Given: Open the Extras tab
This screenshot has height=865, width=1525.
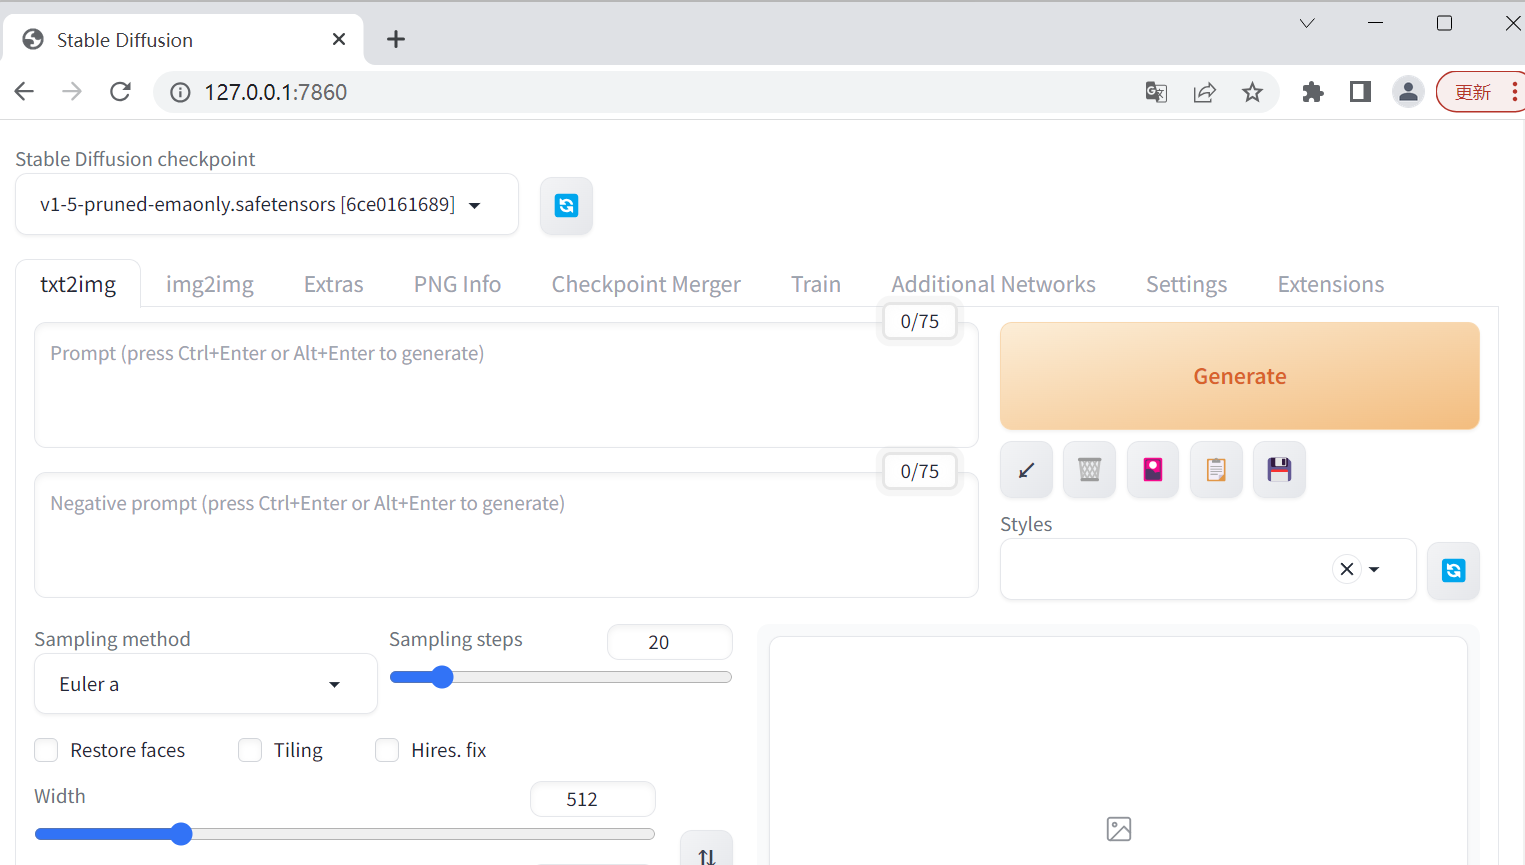Looking at the screenshot, I should tap(334, 284).
